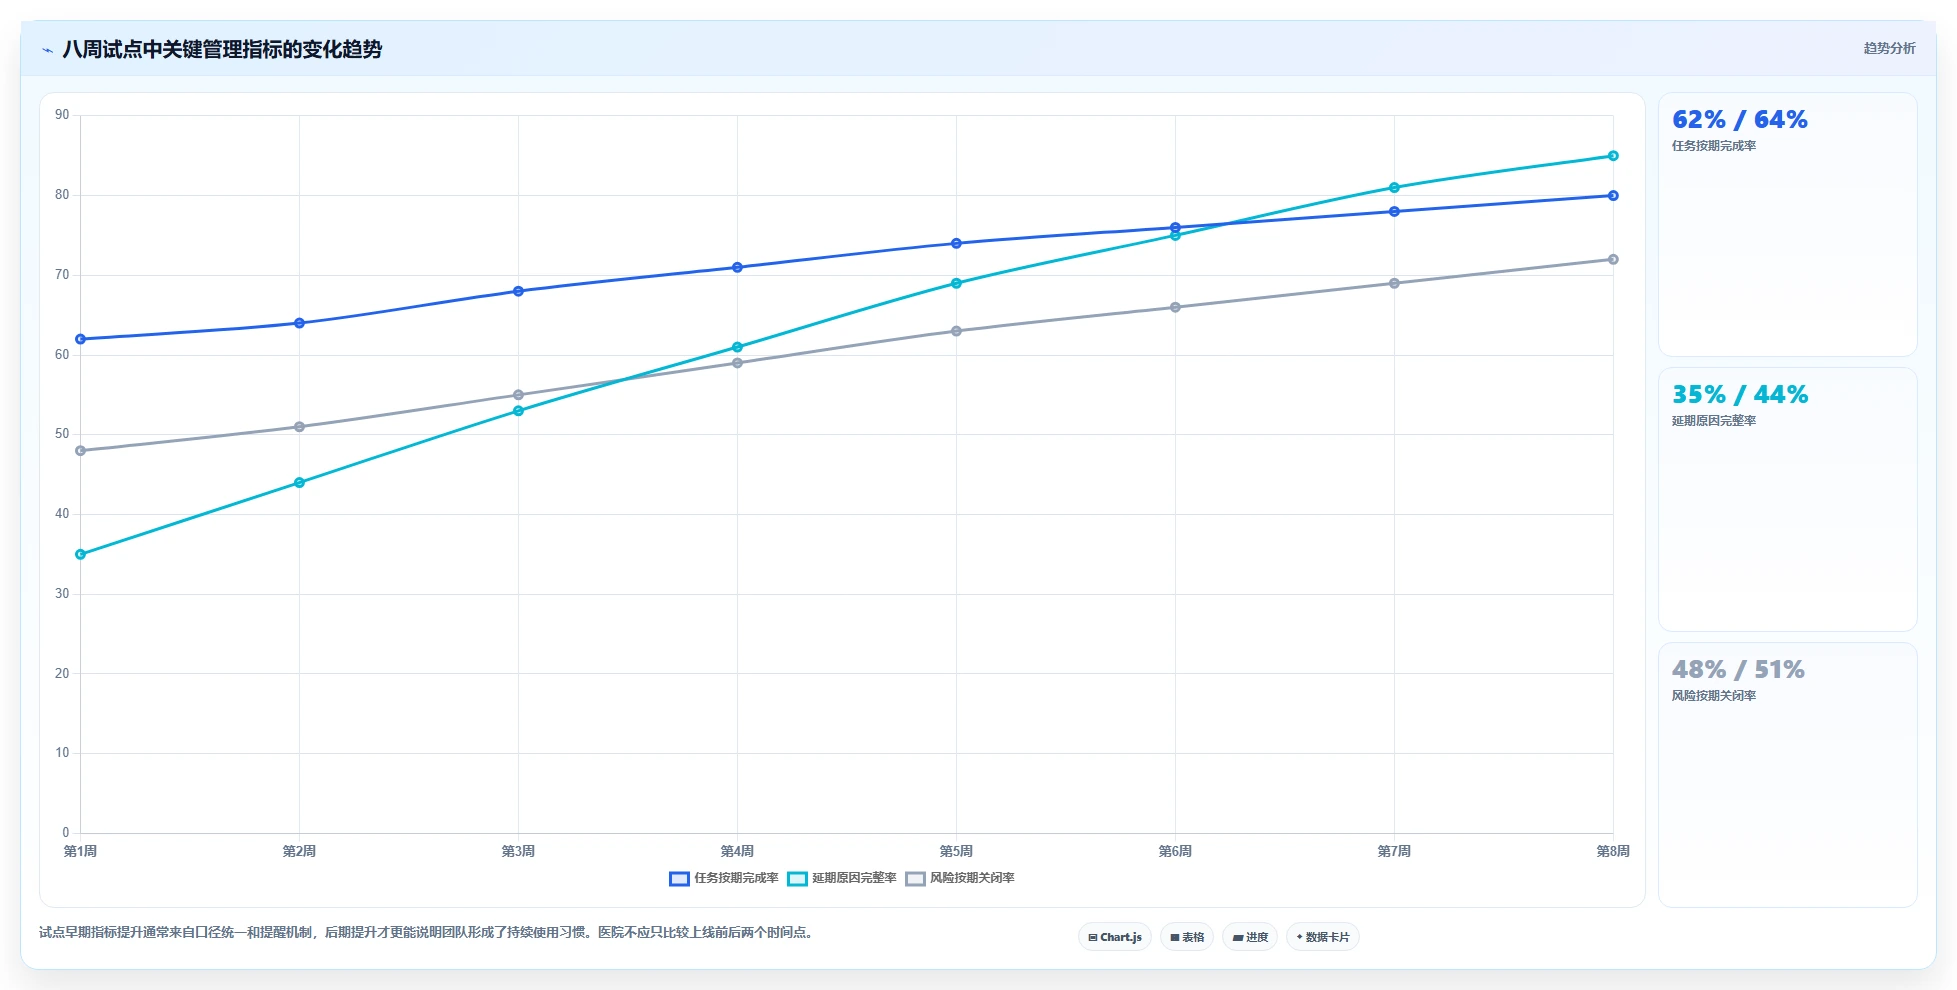
Task: Click the trend icon beside the chart title
Action: [x=47, y=50]
